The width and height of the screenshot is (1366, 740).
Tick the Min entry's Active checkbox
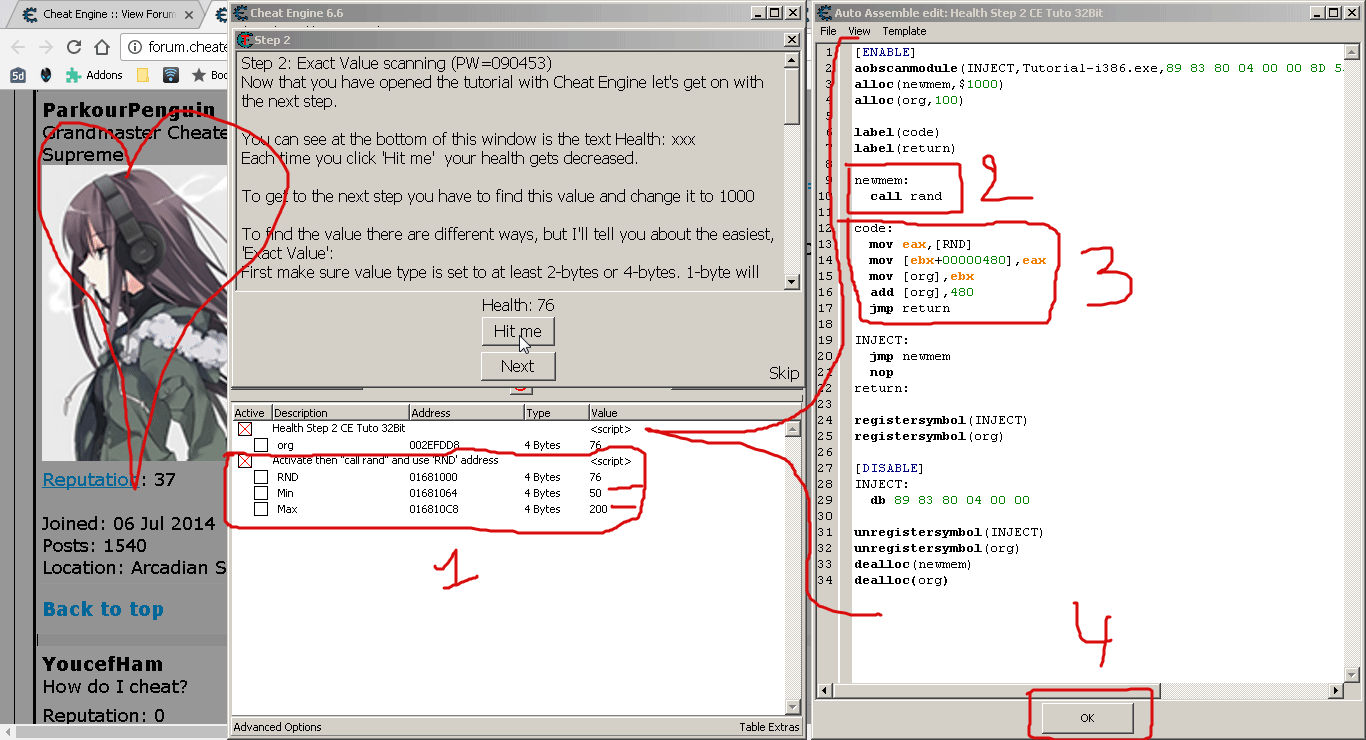point(261,493)
